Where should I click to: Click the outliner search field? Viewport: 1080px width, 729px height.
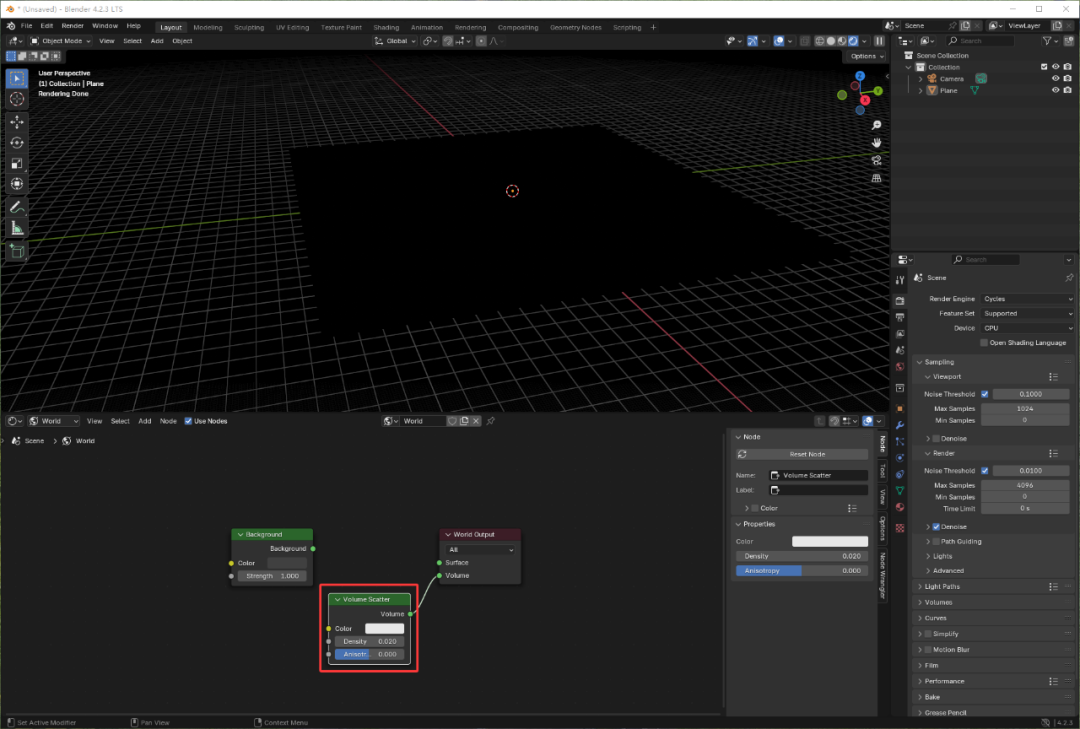(980, 41)
